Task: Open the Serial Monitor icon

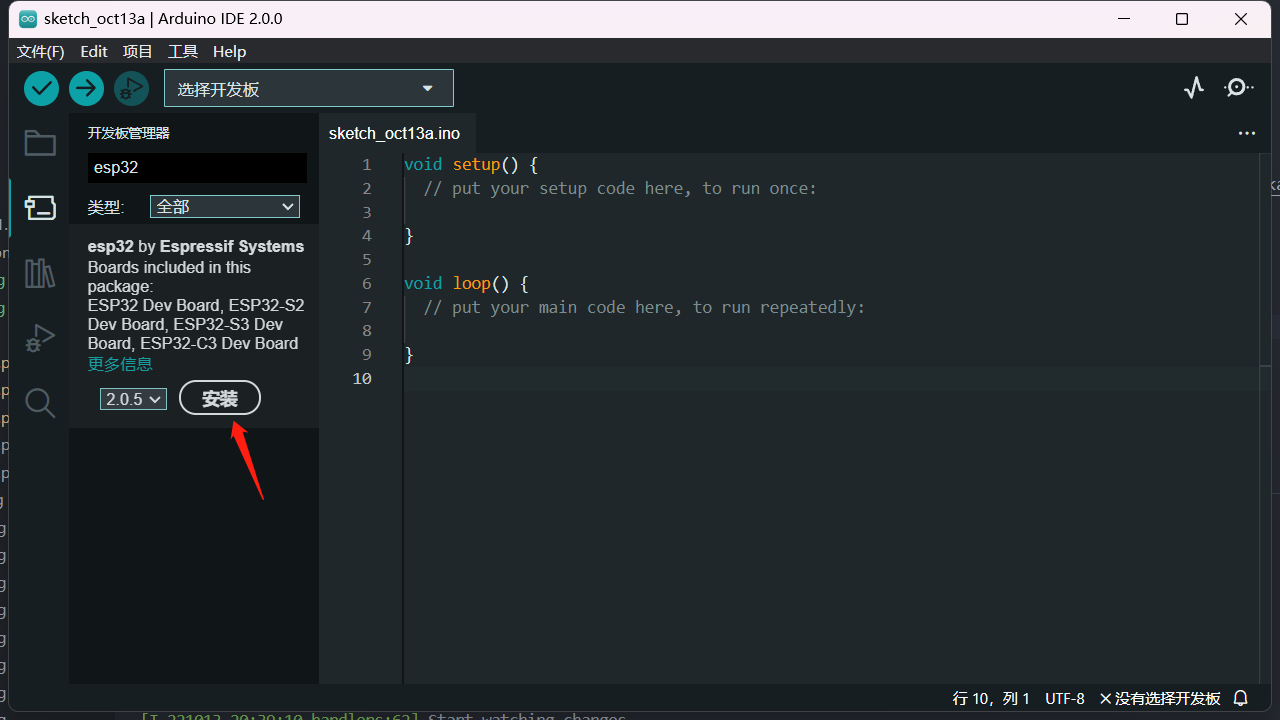Action: click(x=1239, y=88)
